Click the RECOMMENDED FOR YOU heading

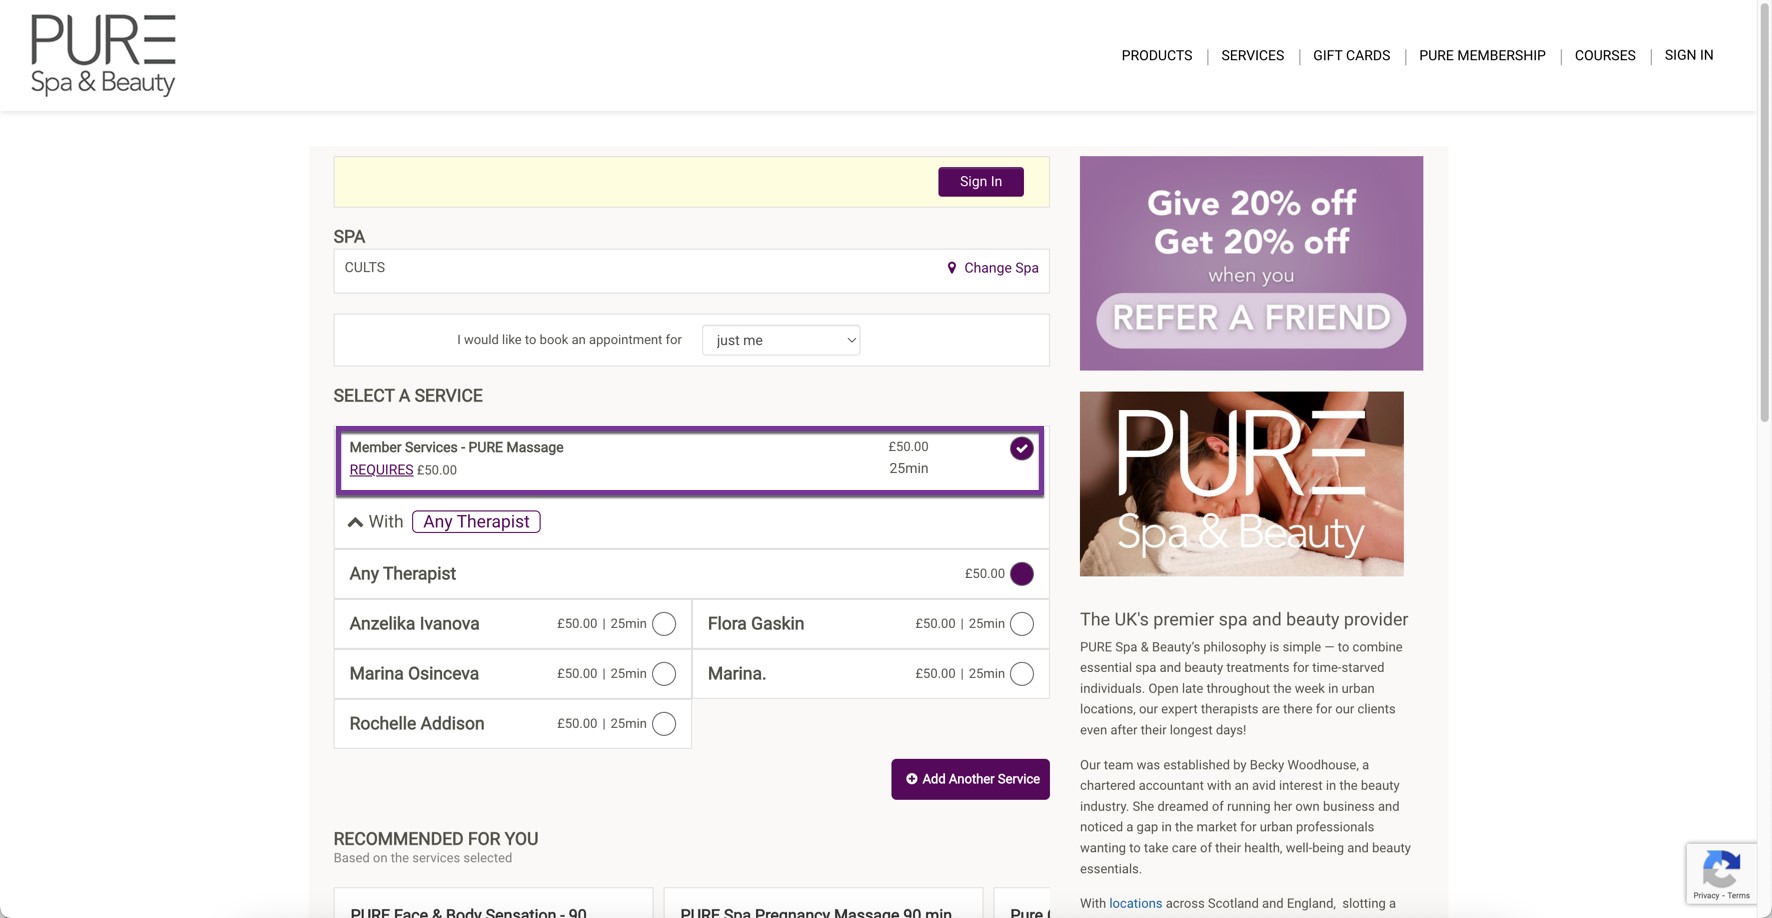pyautogui.click(x=436, y=839)
